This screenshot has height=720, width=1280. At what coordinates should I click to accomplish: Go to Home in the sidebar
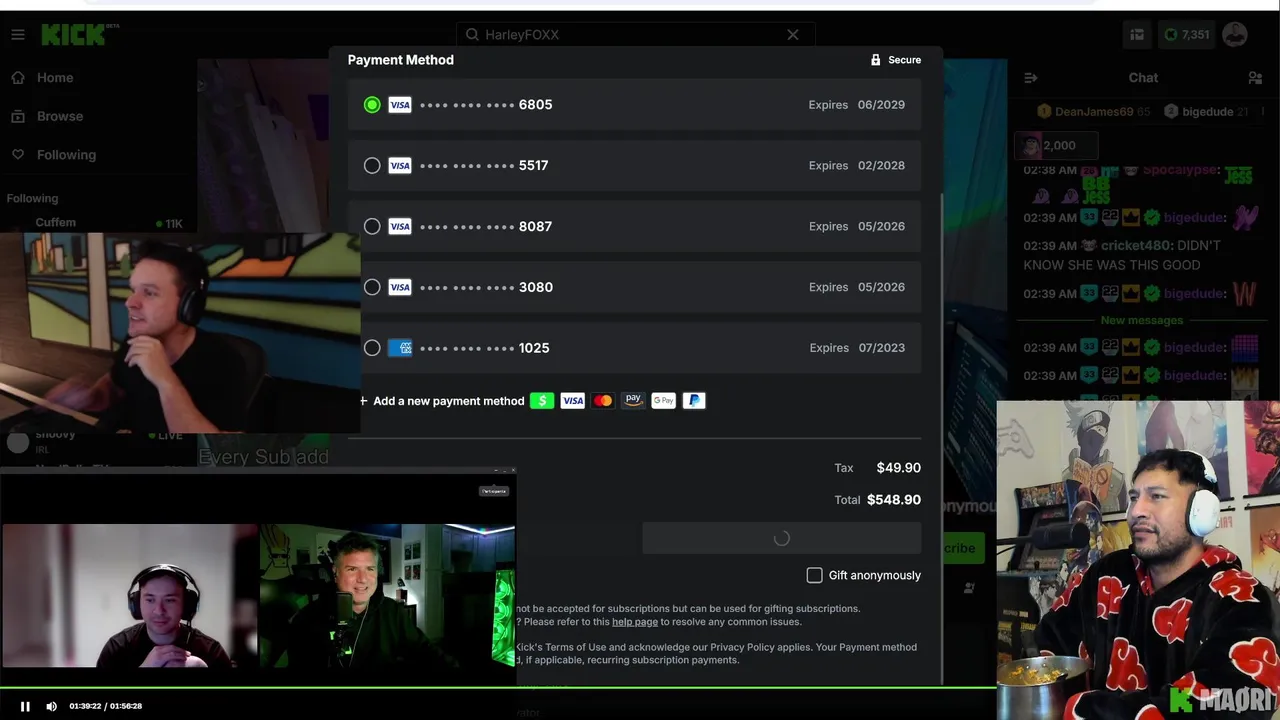click(43, 78)
